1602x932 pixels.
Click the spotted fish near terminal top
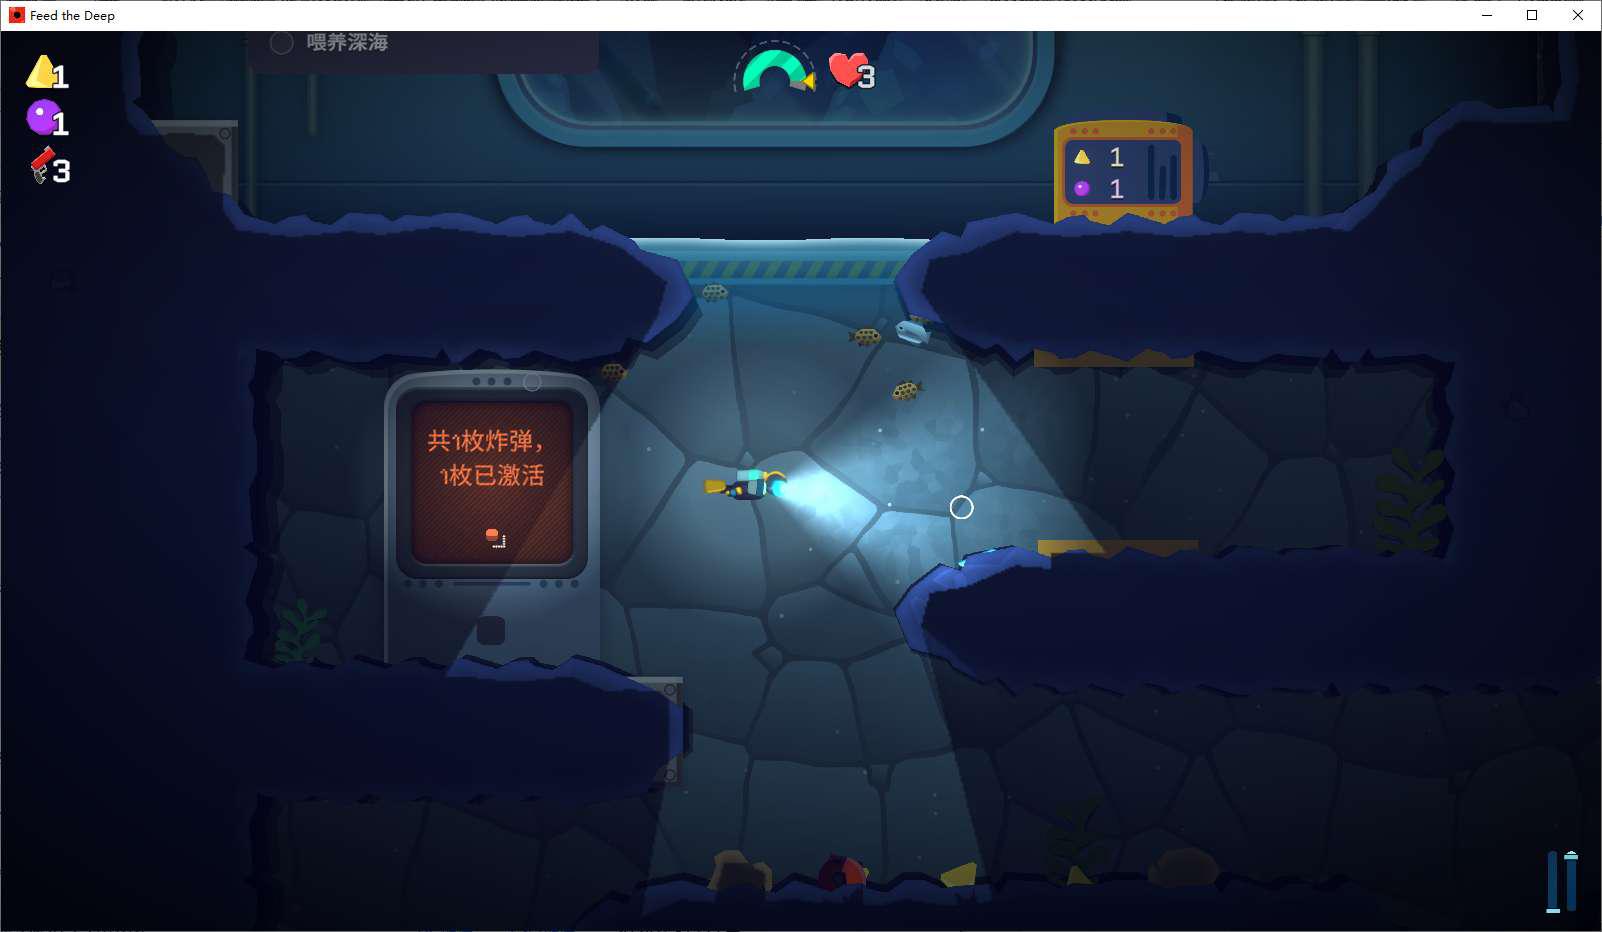click(613, 372)
